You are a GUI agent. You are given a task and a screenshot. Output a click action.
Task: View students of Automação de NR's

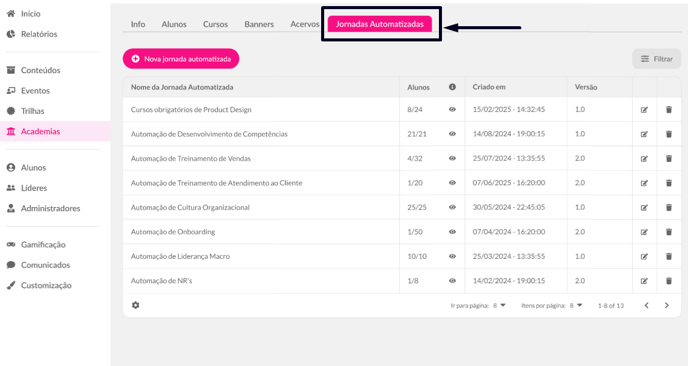[x=452, y=280]
